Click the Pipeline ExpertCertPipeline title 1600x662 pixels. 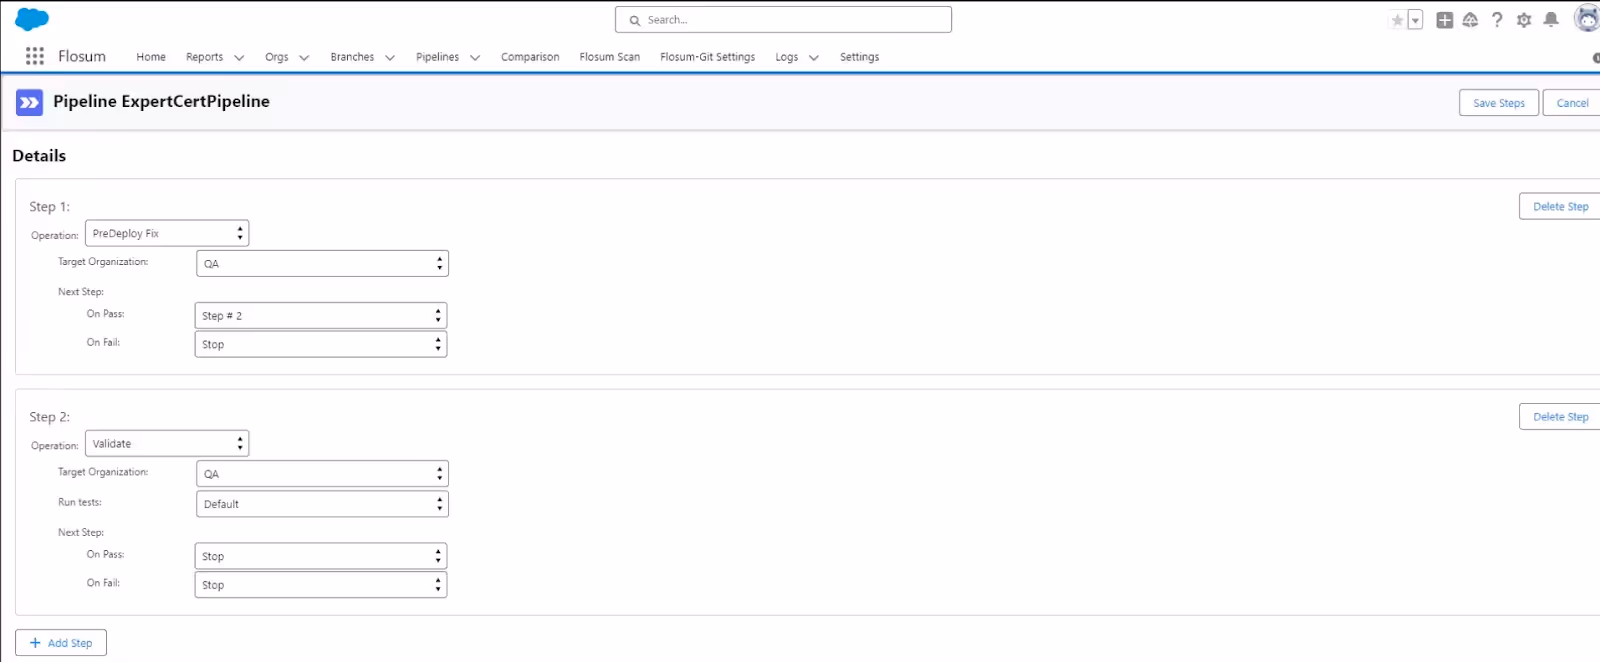click(161, 101)
